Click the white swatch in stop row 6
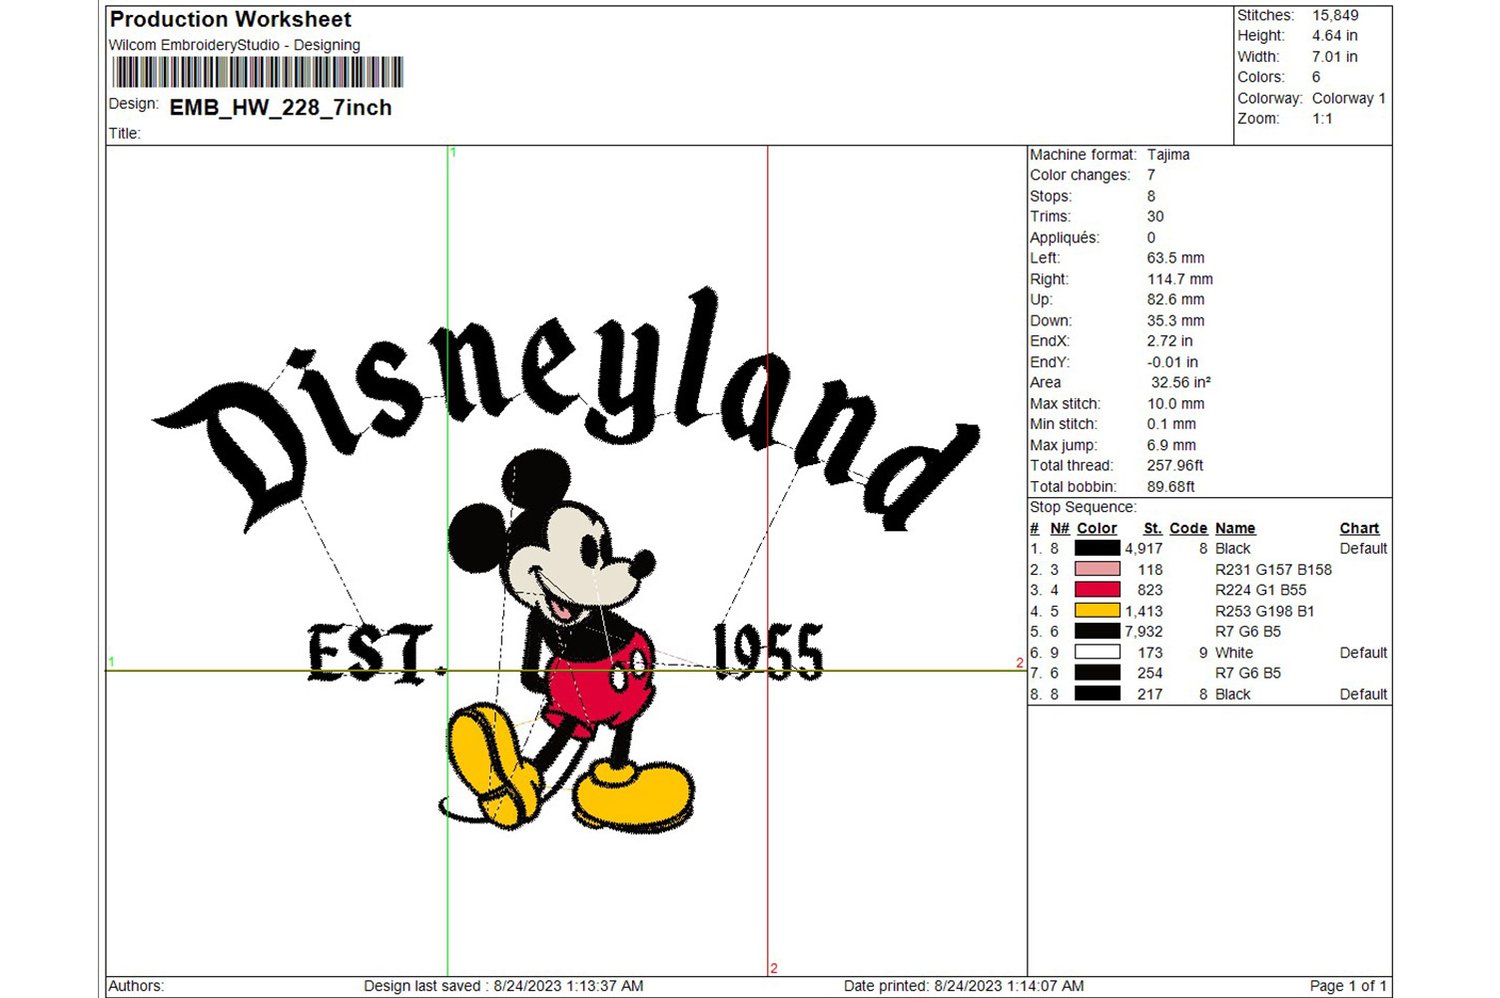 [1097, 652]
